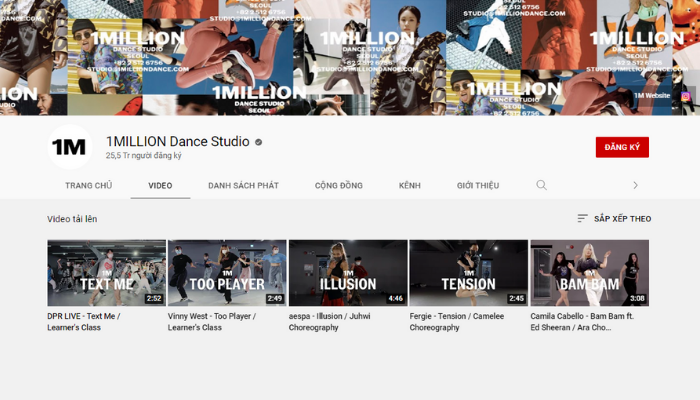The image size is (700, 400).
Task: Click the 25,5 Tr người đăng ký count
Action: click(144, 156)
